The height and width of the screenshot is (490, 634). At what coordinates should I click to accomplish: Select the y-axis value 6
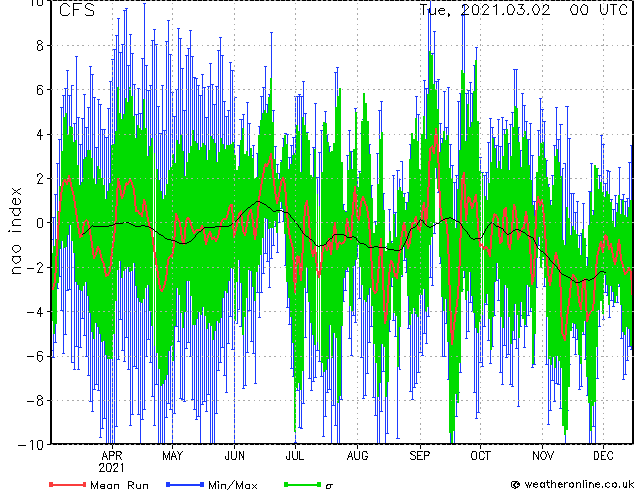pos(40,90)
